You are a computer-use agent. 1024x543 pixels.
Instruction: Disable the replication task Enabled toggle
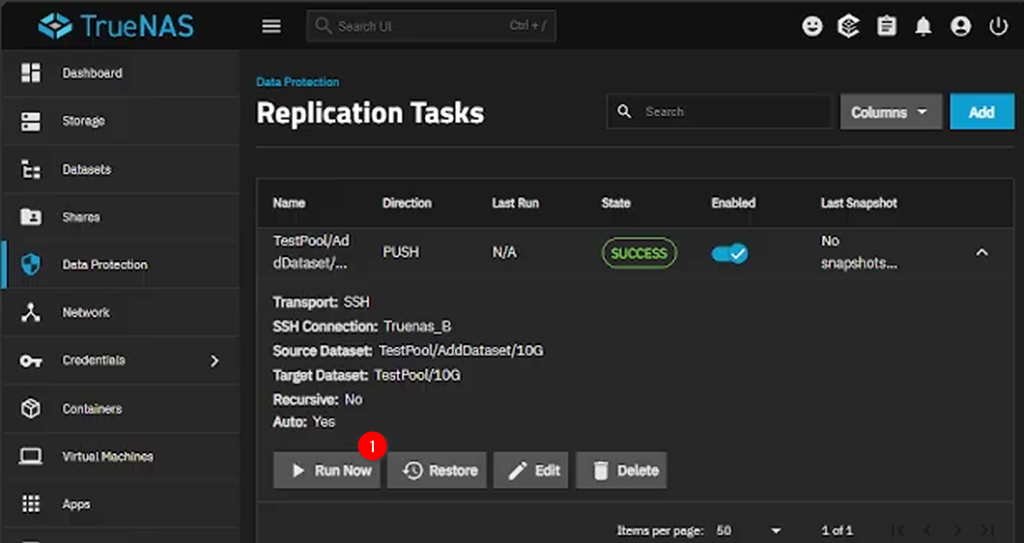tap(729, 254)
